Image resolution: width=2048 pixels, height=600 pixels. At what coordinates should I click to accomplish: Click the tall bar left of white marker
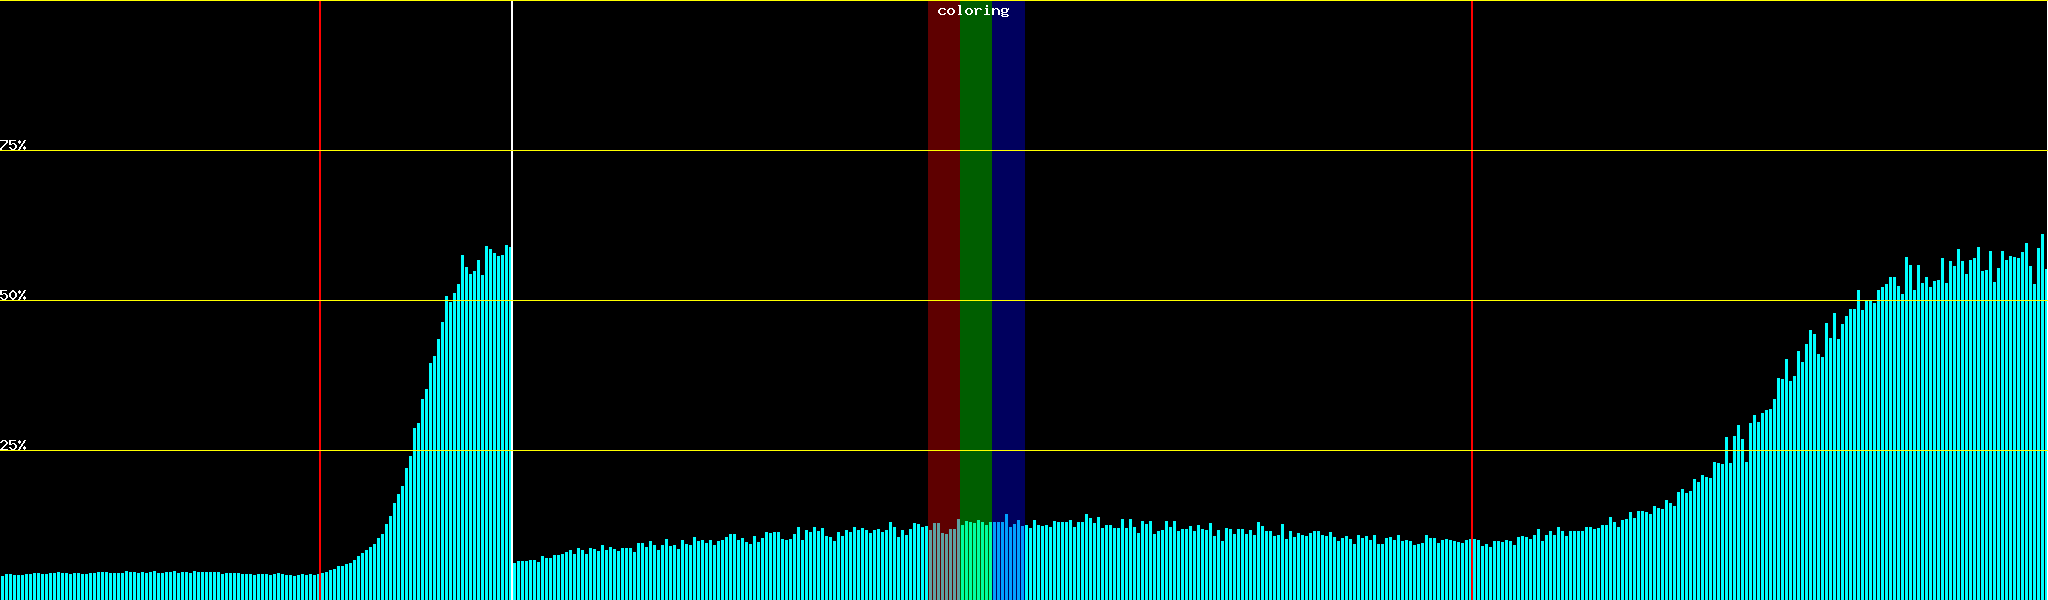pyautogui.click(x=507, y=420)
